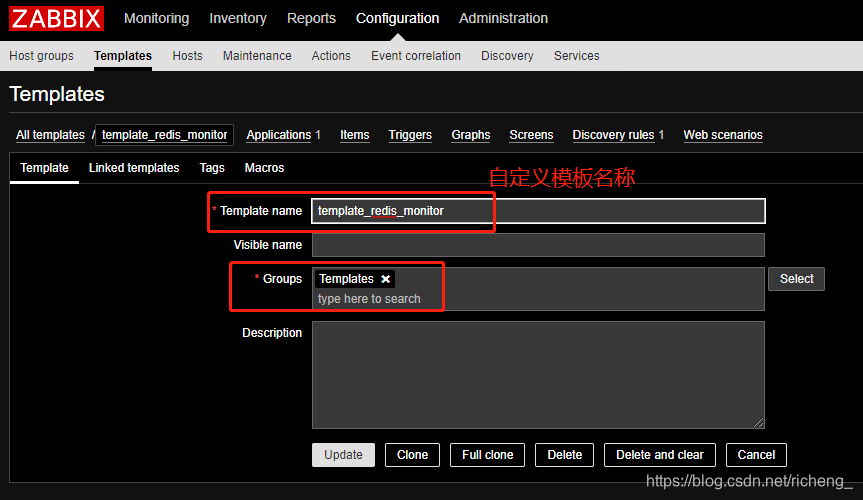Image resolution: width=863 pixels, height=500 pixels.
Task: Click the Description text area
Action: click(x=538, y=375)
